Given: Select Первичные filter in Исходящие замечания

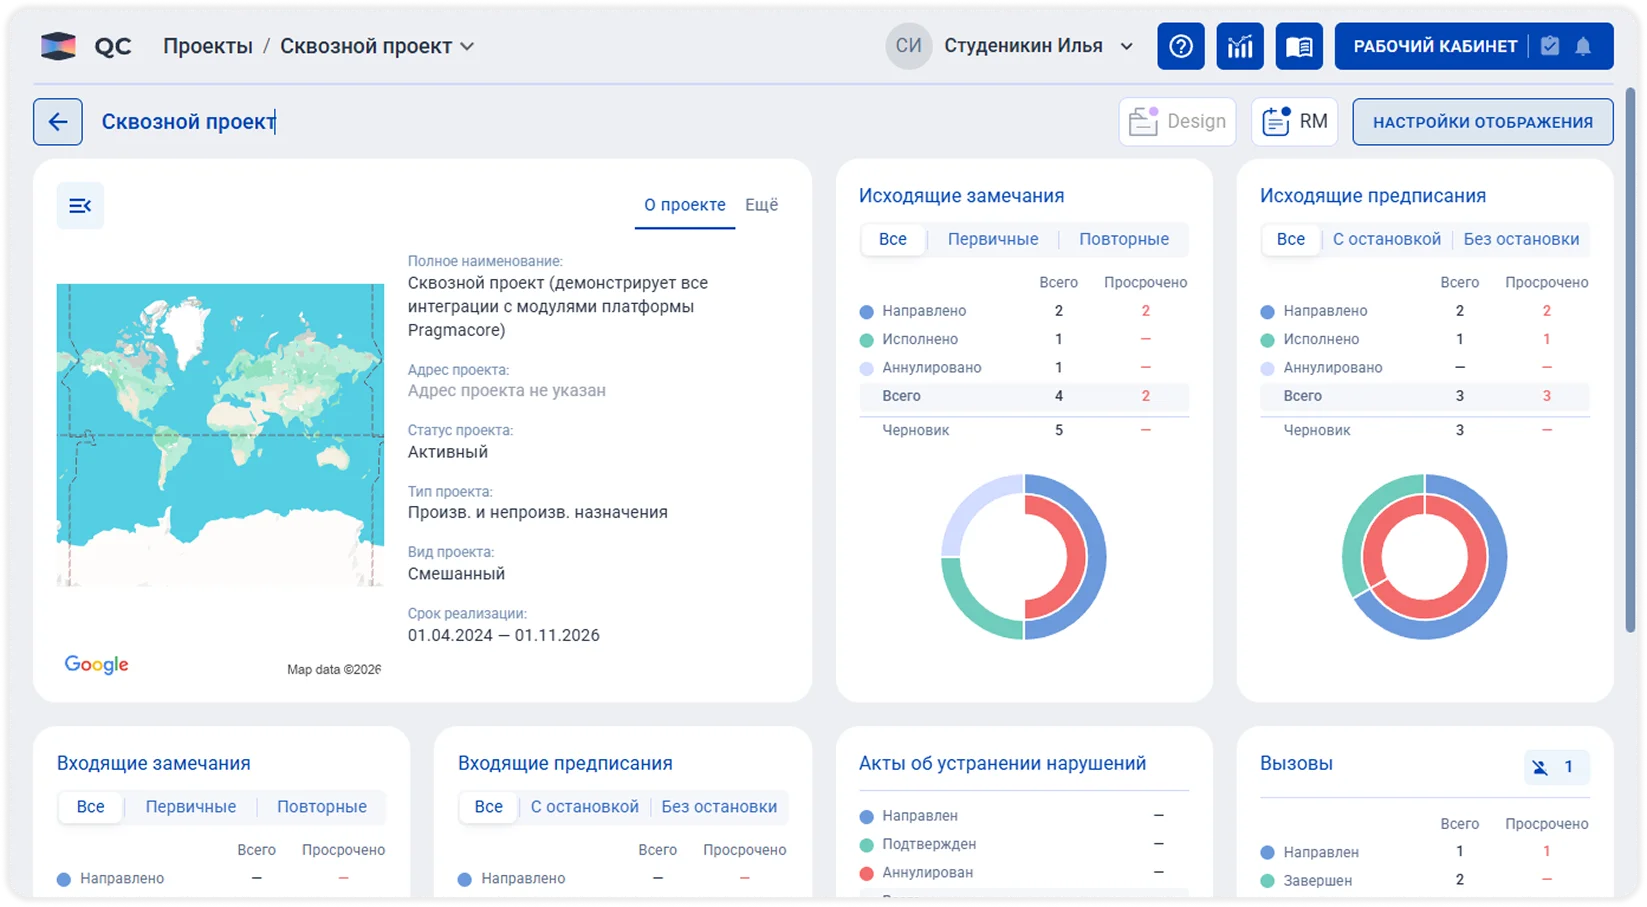Looking at the screenshot, I should 992,239.
